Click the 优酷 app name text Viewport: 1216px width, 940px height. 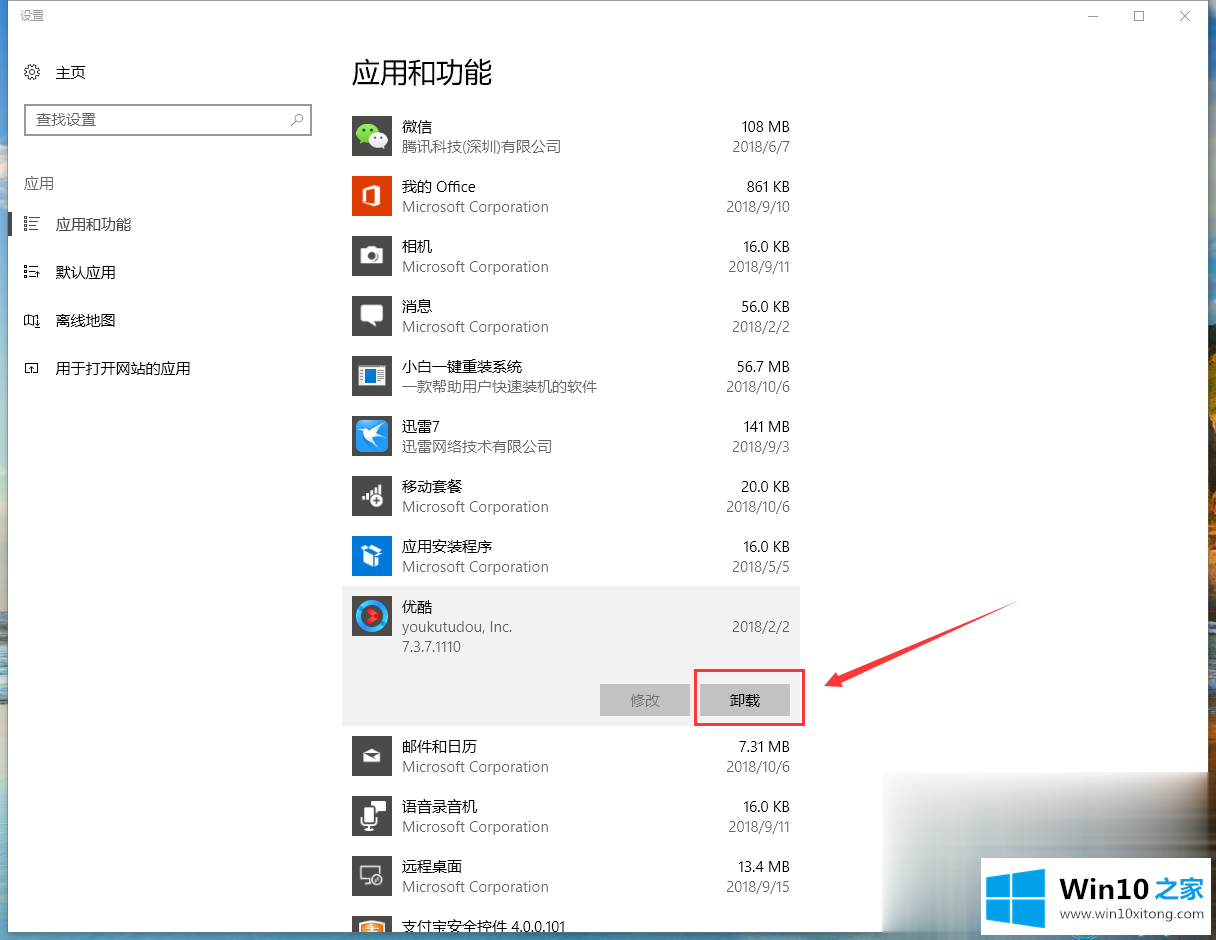[x=417, y=606]
